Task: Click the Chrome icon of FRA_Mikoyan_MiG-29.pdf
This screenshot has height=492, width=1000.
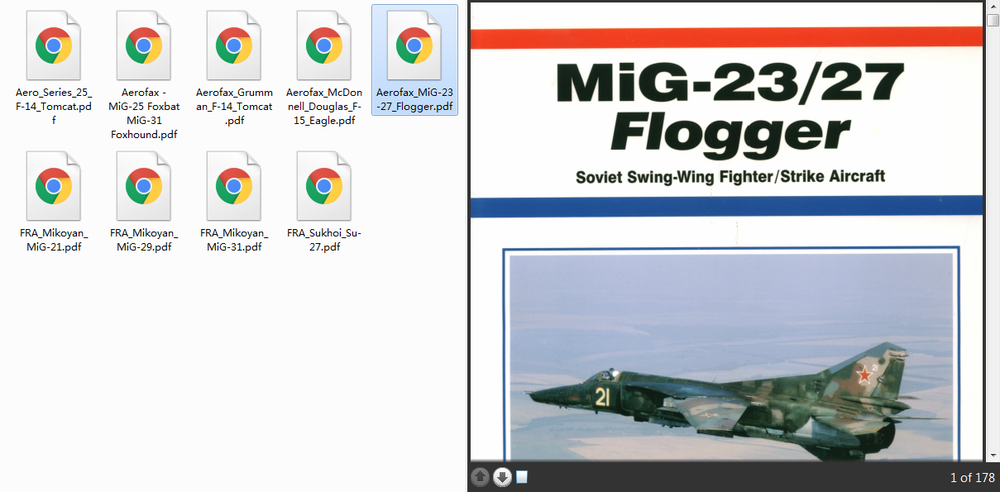Action: tap(143, 186)
